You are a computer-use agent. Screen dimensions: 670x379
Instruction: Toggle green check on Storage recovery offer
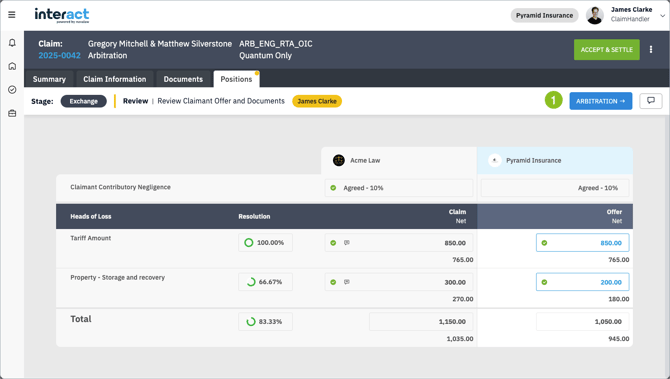tap(544, 282)
